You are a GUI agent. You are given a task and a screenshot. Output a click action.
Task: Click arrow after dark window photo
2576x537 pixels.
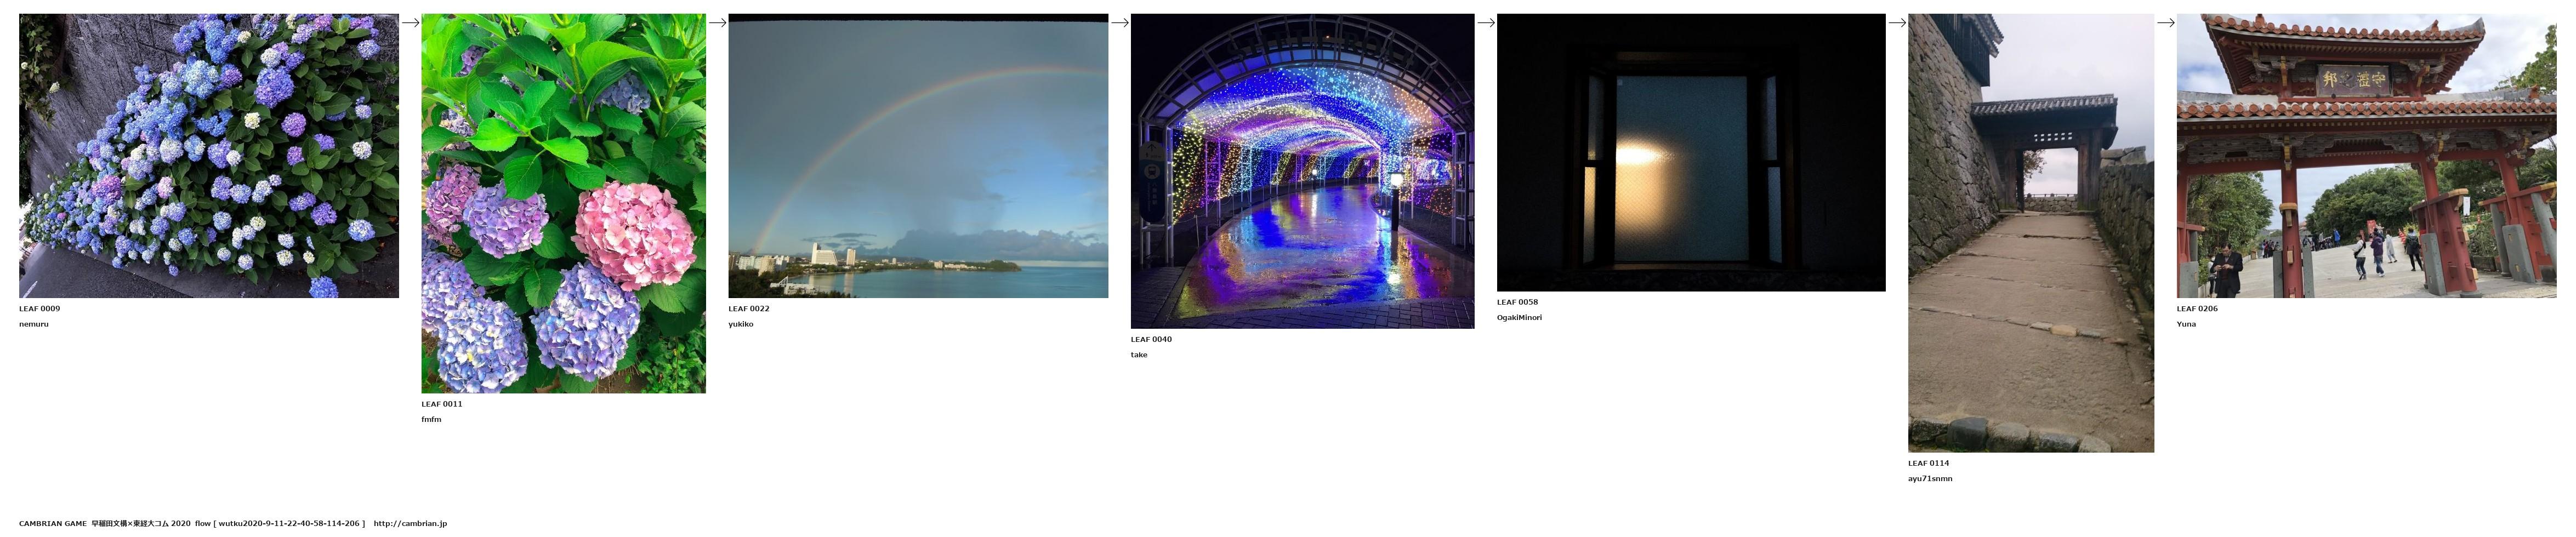1897,23
